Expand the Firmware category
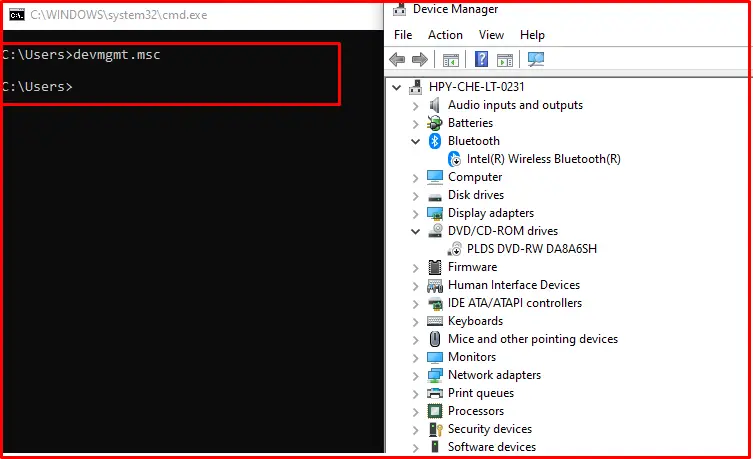 [x=415, y=268]
